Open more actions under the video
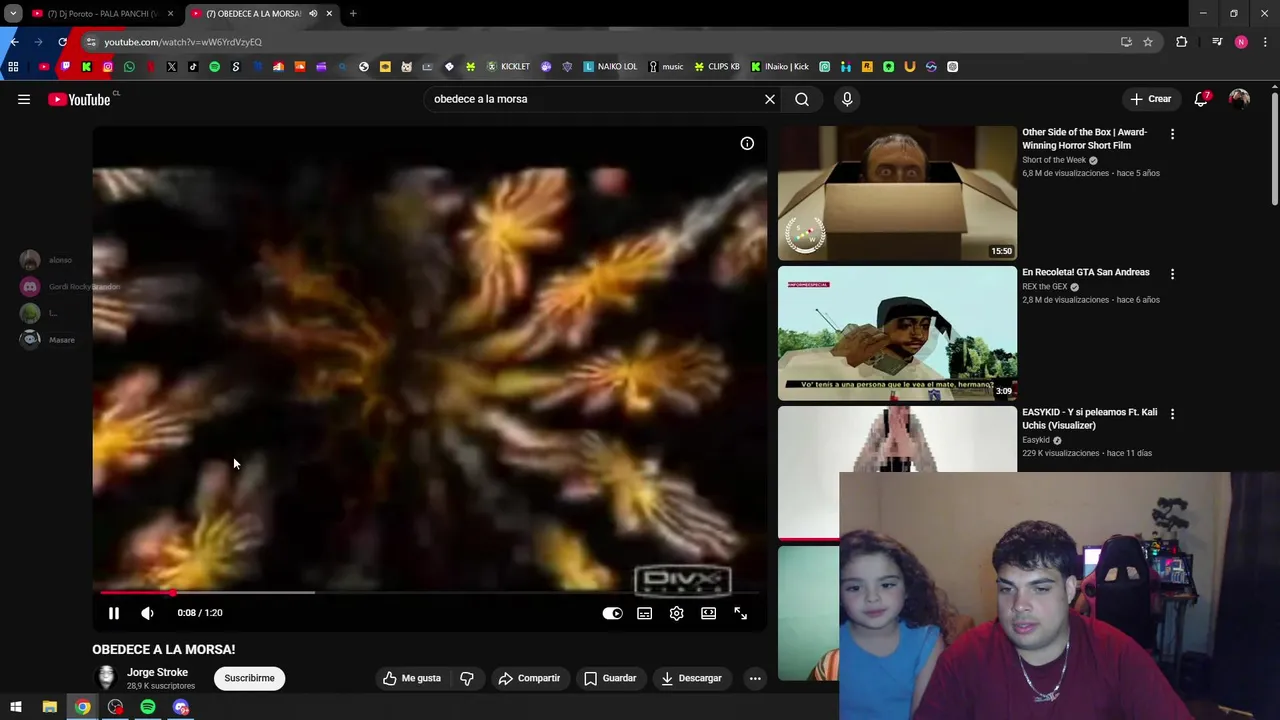Screen dimensions: 1280x720 pos(755,678)
